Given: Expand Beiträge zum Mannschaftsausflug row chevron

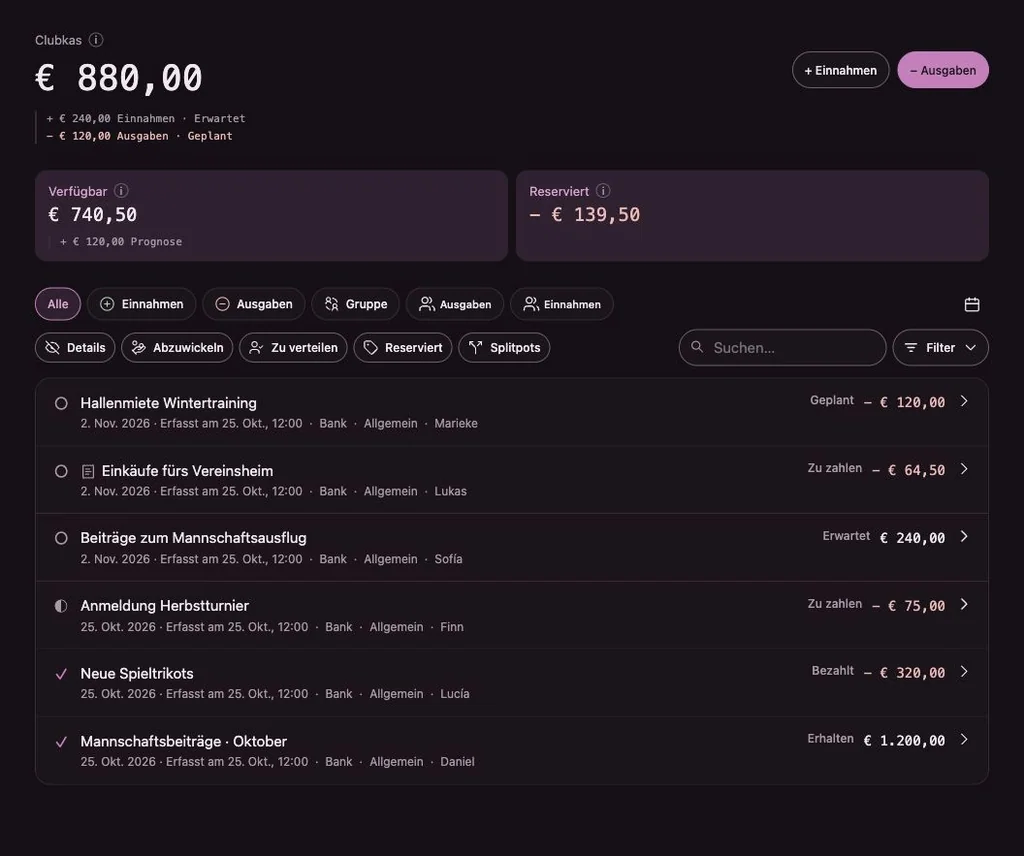Looking at the screenshot, I should (964, 536).
